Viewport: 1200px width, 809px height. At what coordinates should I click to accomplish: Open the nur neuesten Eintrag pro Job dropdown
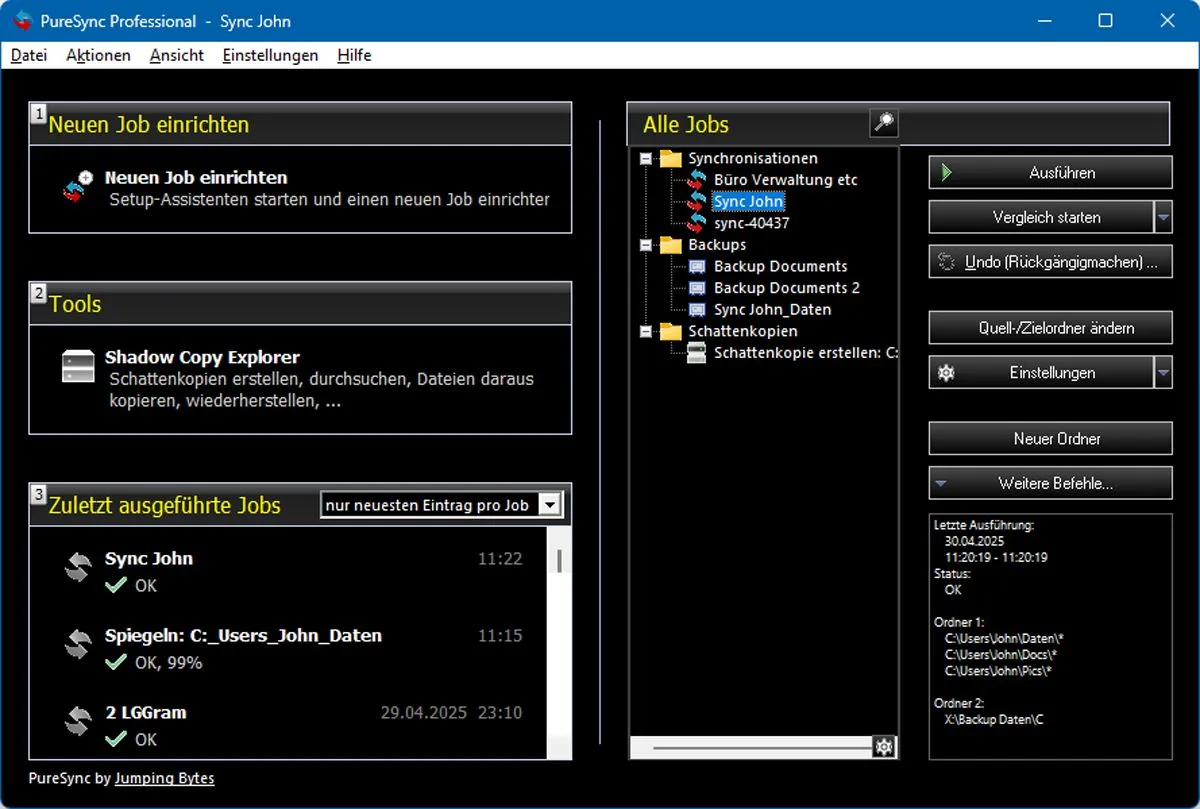pyautogui.click(x=551, y=505)
